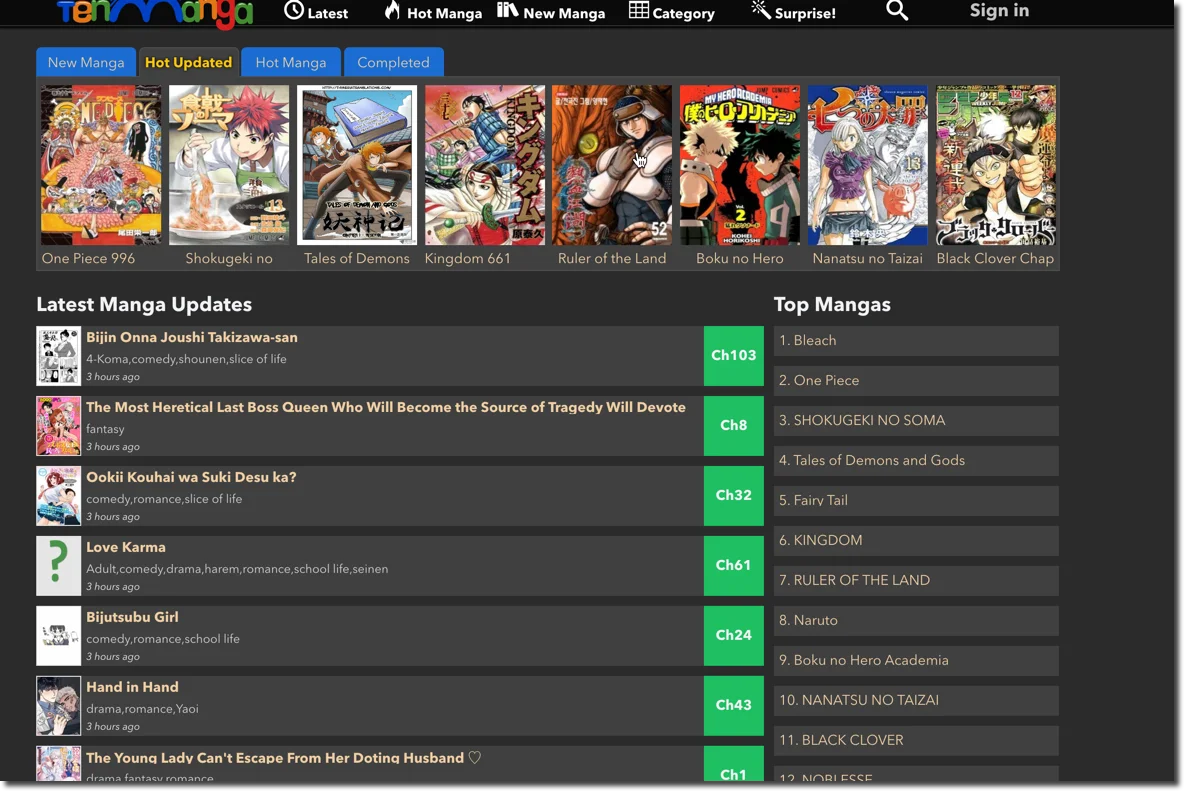Open the Ruler of the Land cover

click(612, 165)
